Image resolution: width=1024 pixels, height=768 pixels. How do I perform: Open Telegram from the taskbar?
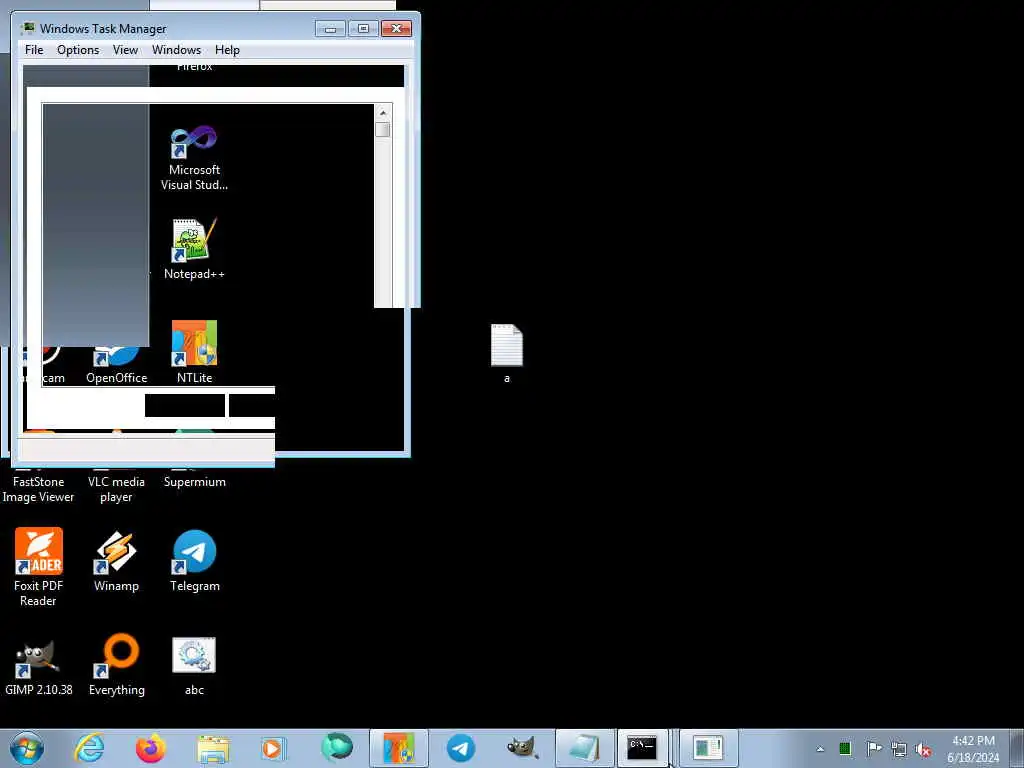[460, 748]
